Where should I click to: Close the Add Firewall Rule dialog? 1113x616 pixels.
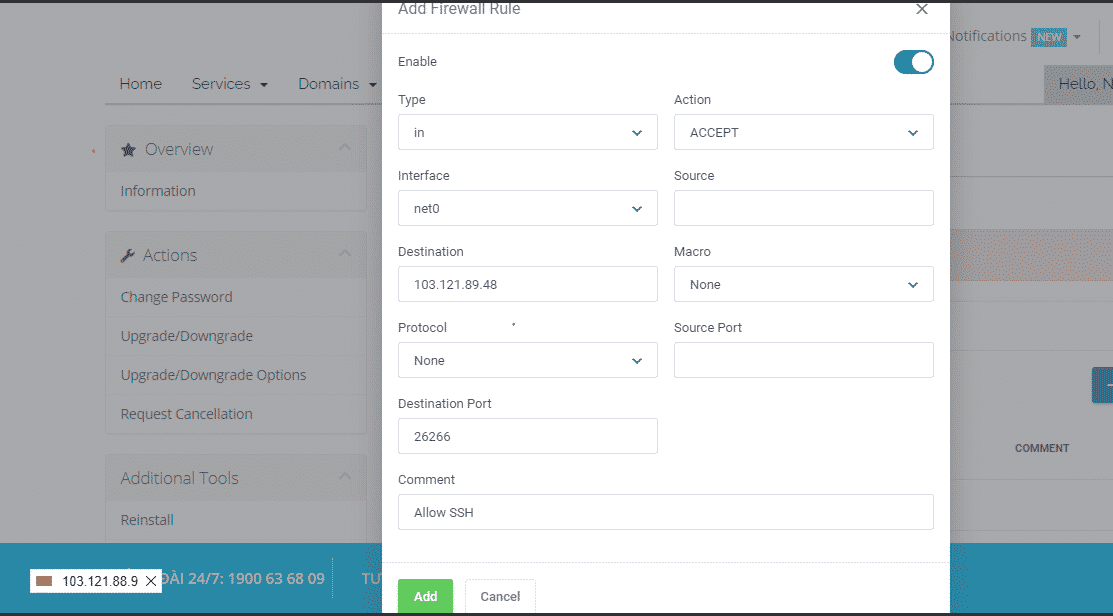point(921,10)
